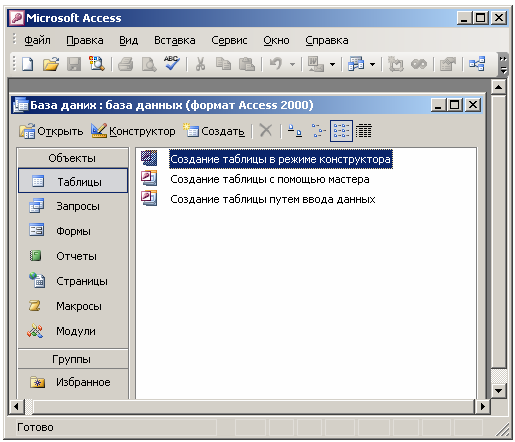Screen dimensions: 515x442
Task: Click the Delete X icon
Action: point(266,131)
